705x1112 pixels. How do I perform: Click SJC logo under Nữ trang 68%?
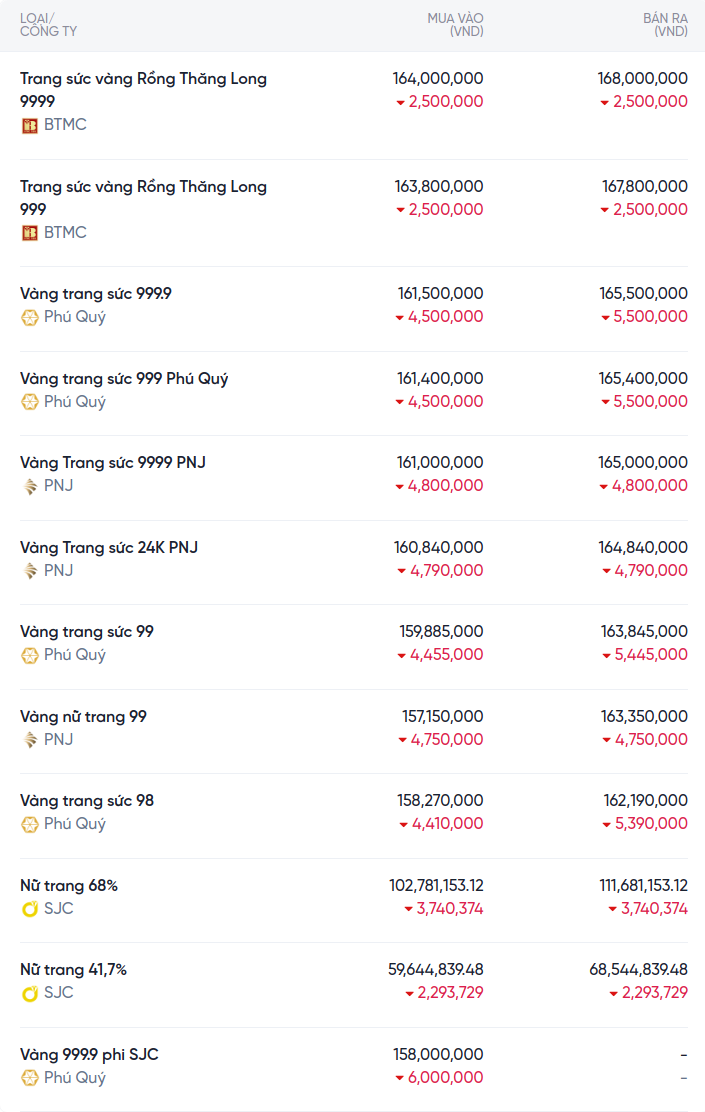(x=30, y=909)
